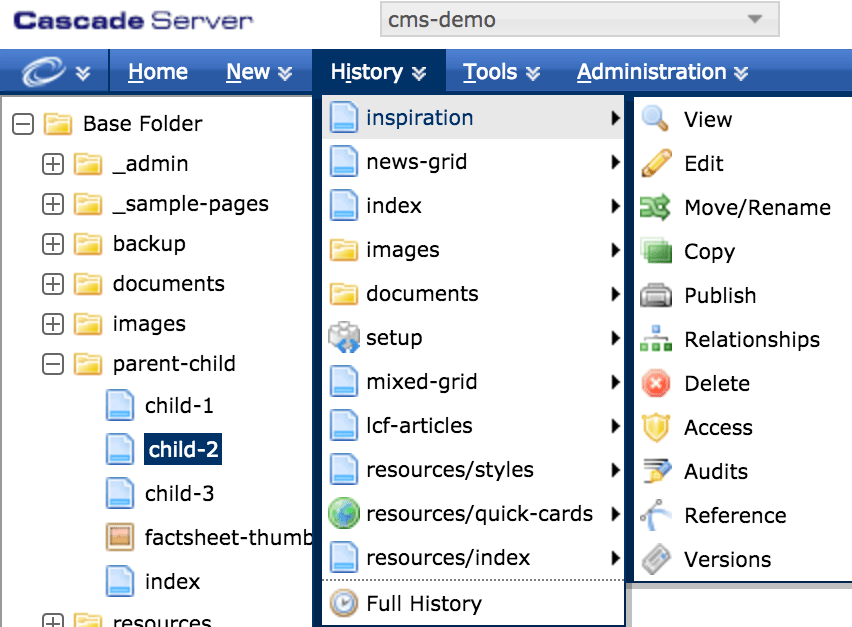Select the child-3 page in tree
The width and height of the screenshot is (852, 627).
coord(179,493)
